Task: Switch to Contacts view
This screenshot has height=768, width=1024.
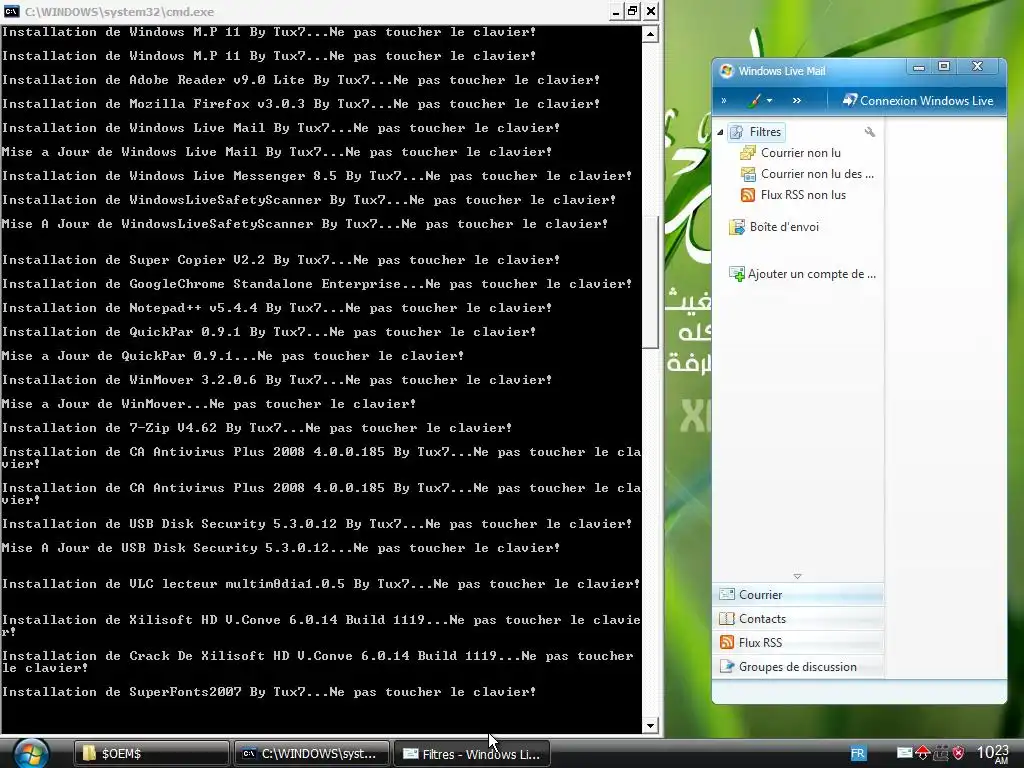Action: coord(798,618)
